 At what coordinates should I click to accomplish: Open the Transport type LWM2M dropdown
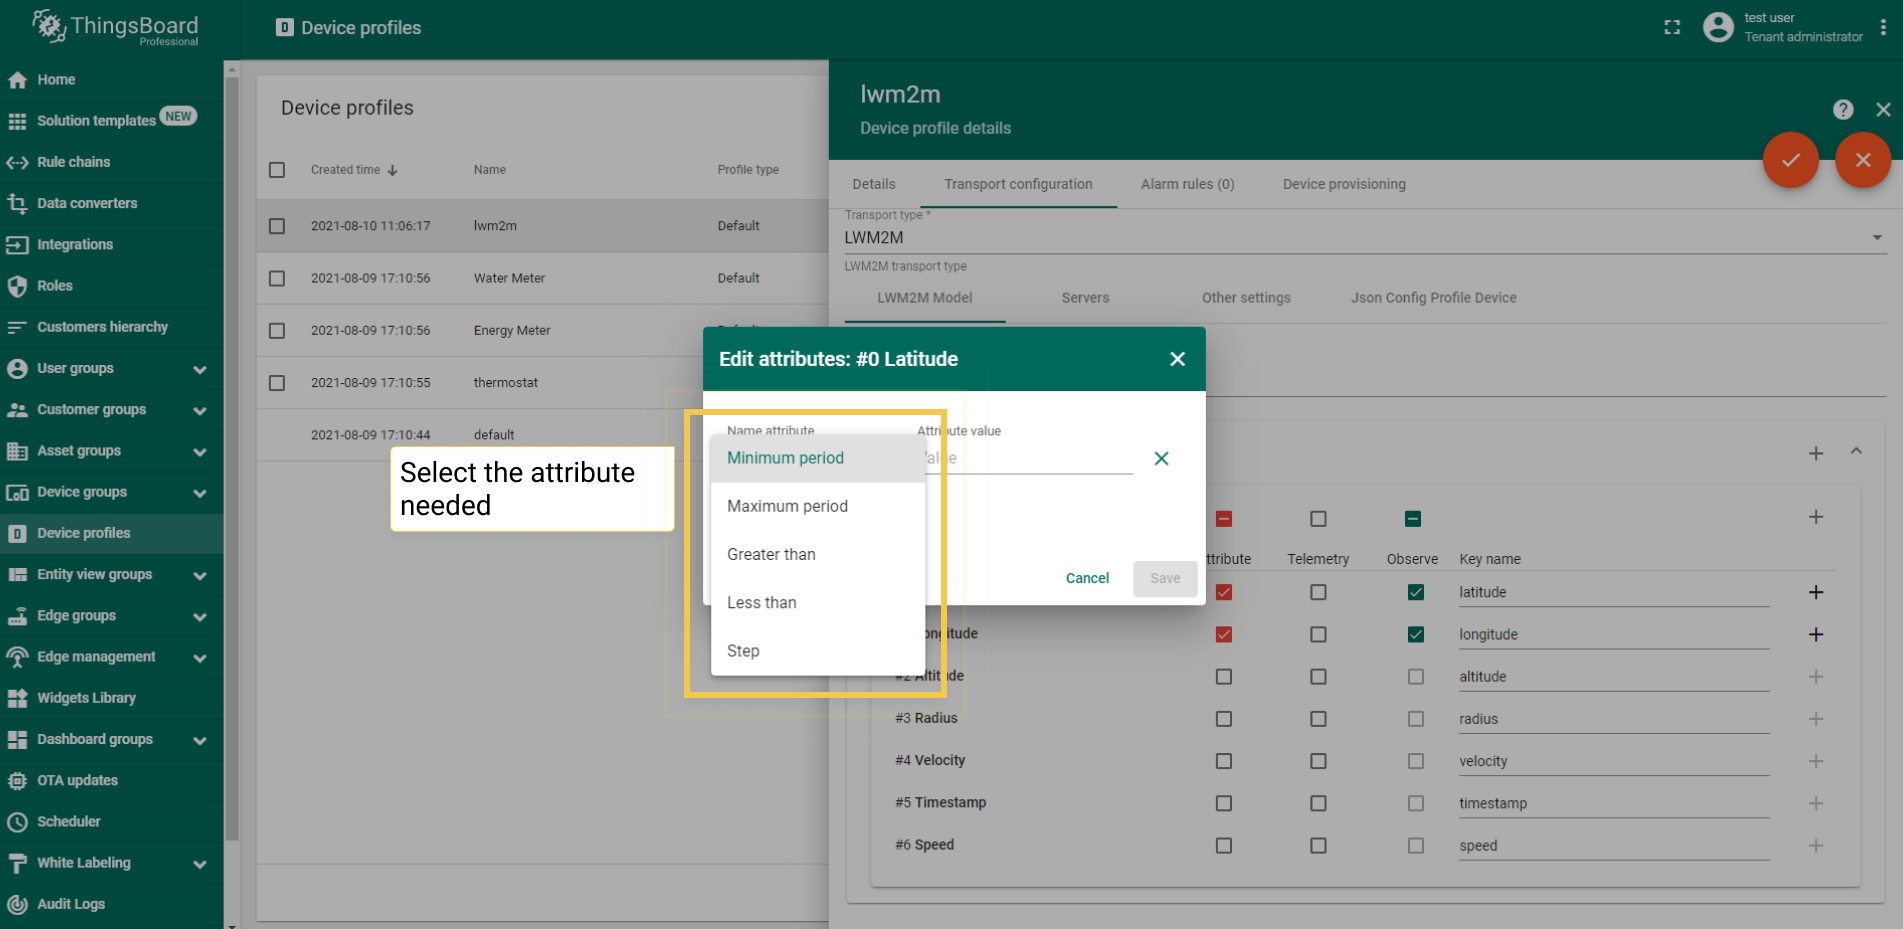(1364, 238)
